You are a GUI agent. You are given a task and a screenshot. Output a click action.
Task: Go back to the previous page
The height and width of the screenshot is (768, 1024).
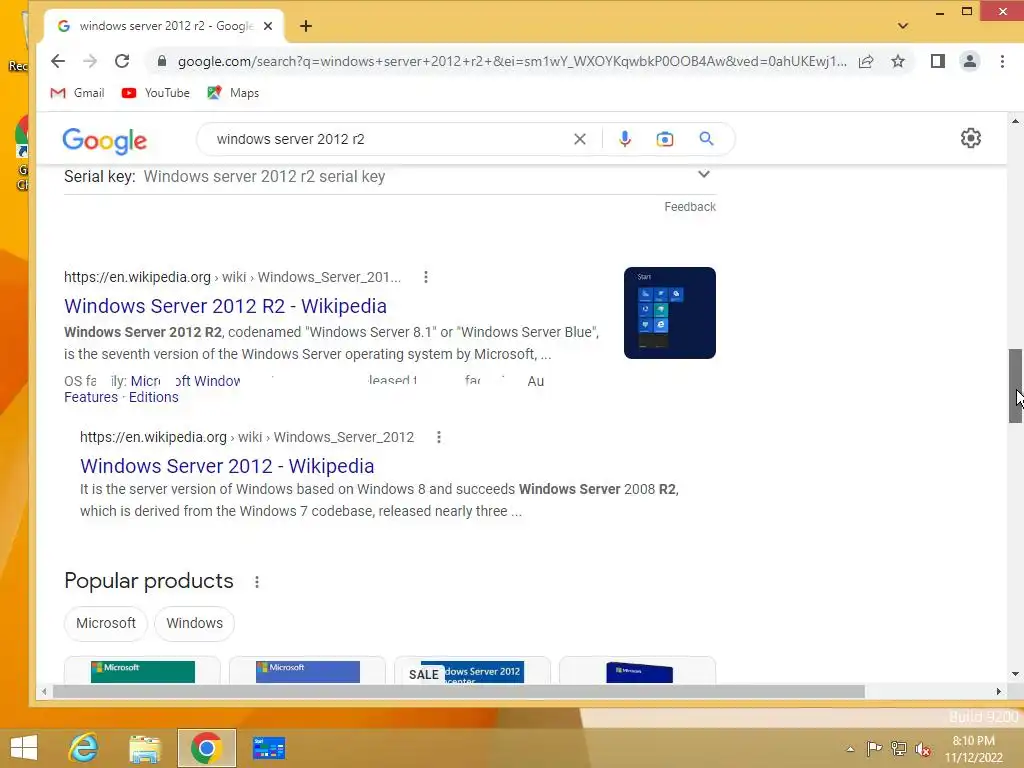[x=57, y=61]
